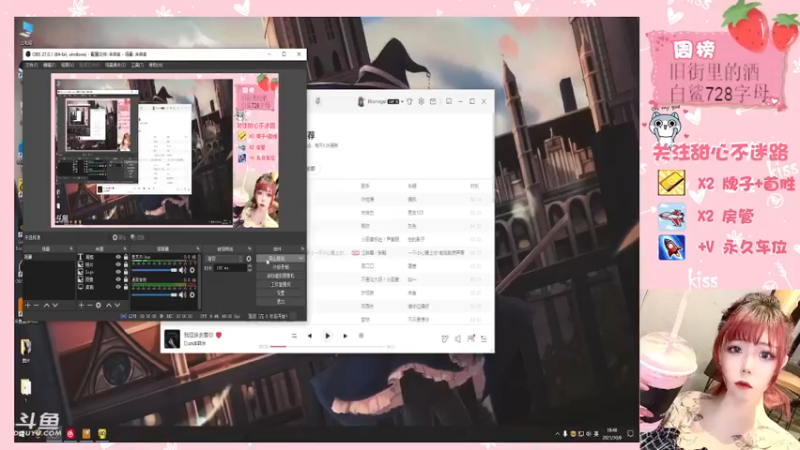The height and width of the screenshot is (450, 800).
Task: Open the user account dropdown in music player
Action: click(403, 101)
